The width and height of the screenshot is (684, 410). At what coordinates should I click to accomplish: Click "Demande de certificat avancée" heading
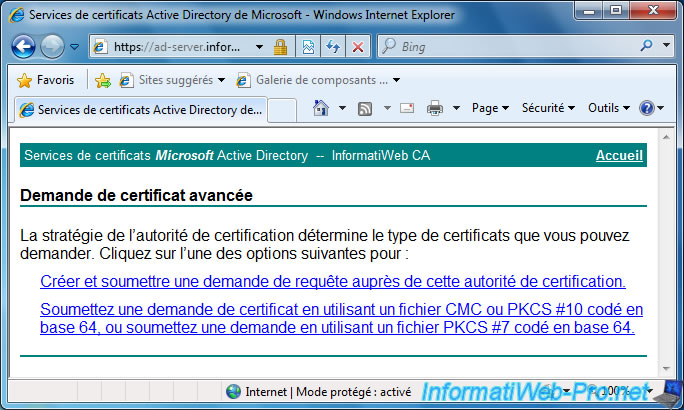click(x=136, y=195)
